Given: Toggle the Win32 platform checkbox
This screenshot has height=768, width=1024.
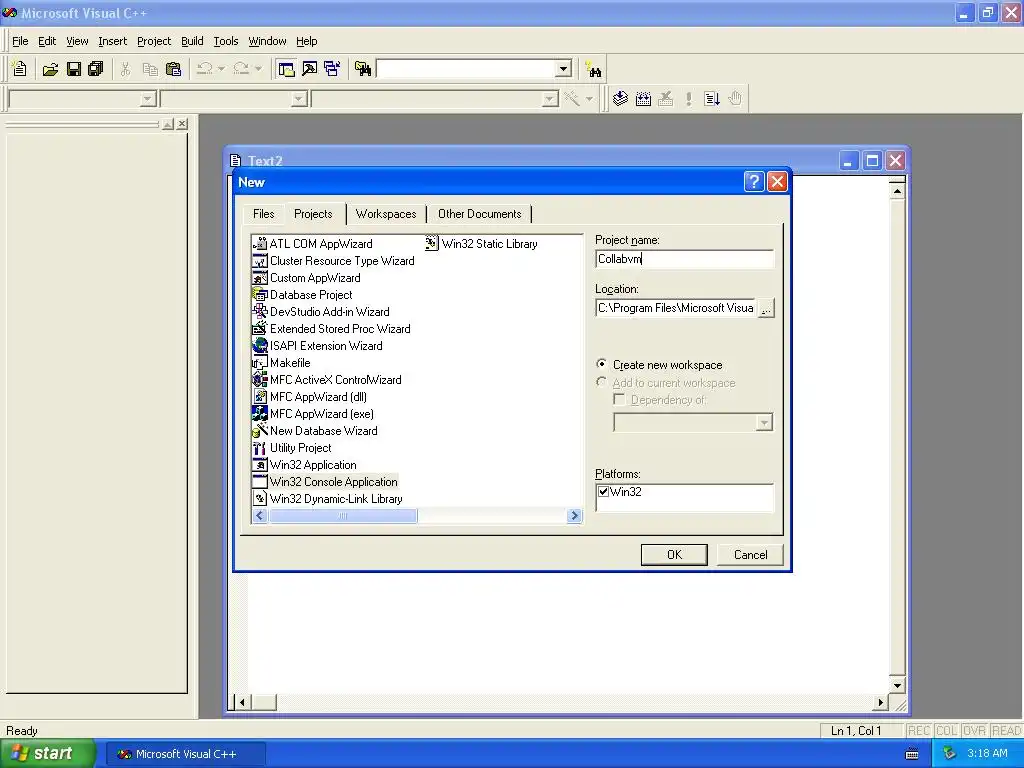Looking at the screenshot, I should 603,492.
